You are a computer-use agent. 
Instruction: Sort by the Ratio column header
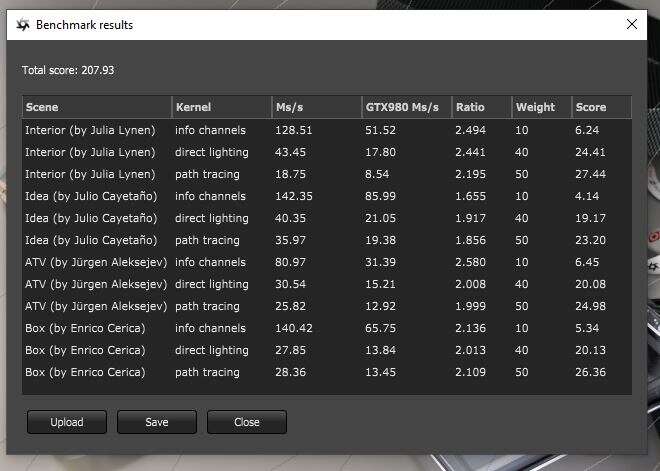[x=482, y=107]
